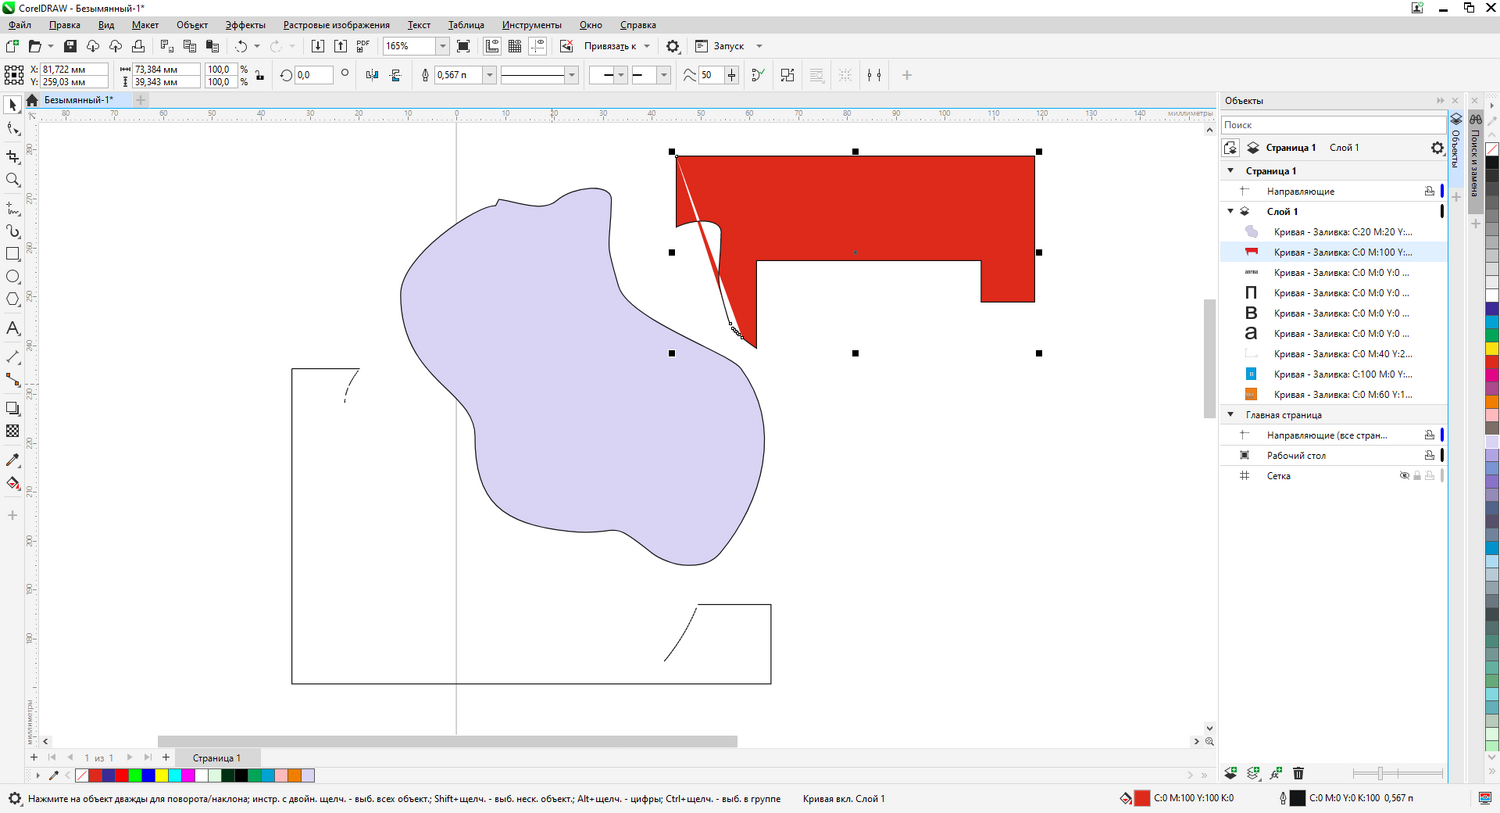
Task: Click the Publish to PDF icon
Action: click(363, 46)
